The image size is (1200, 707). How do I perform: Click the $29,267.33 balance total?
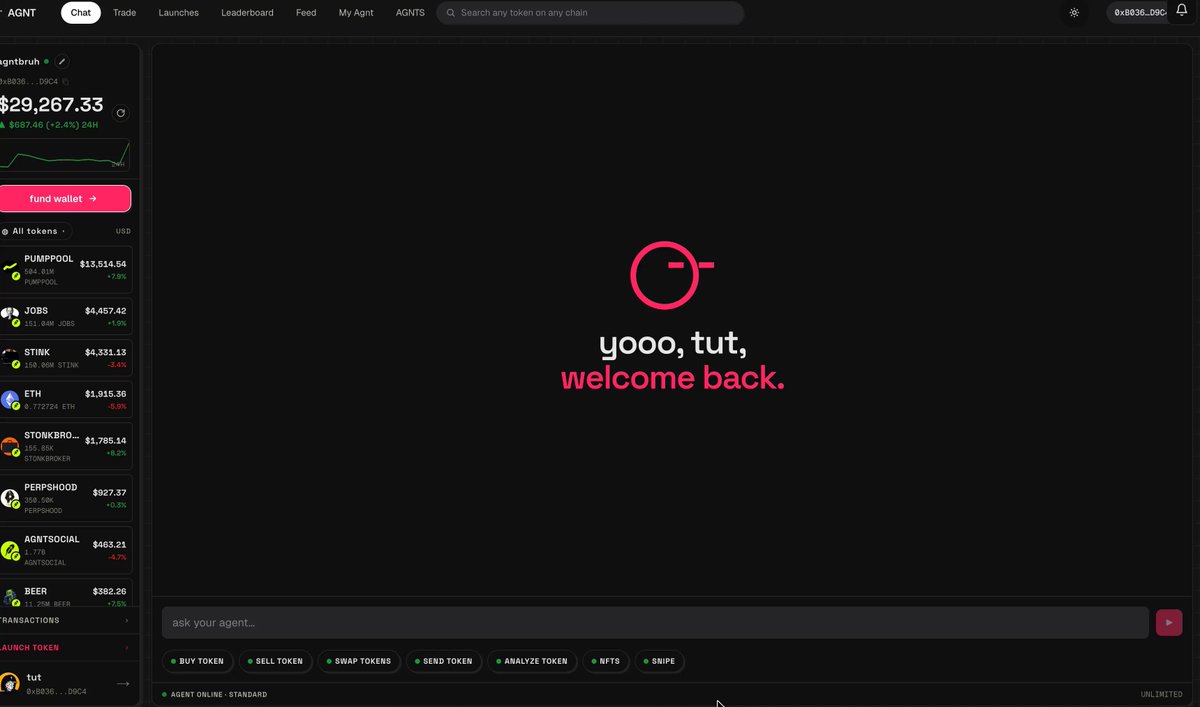pyautogui.click(x=51, y=104)
